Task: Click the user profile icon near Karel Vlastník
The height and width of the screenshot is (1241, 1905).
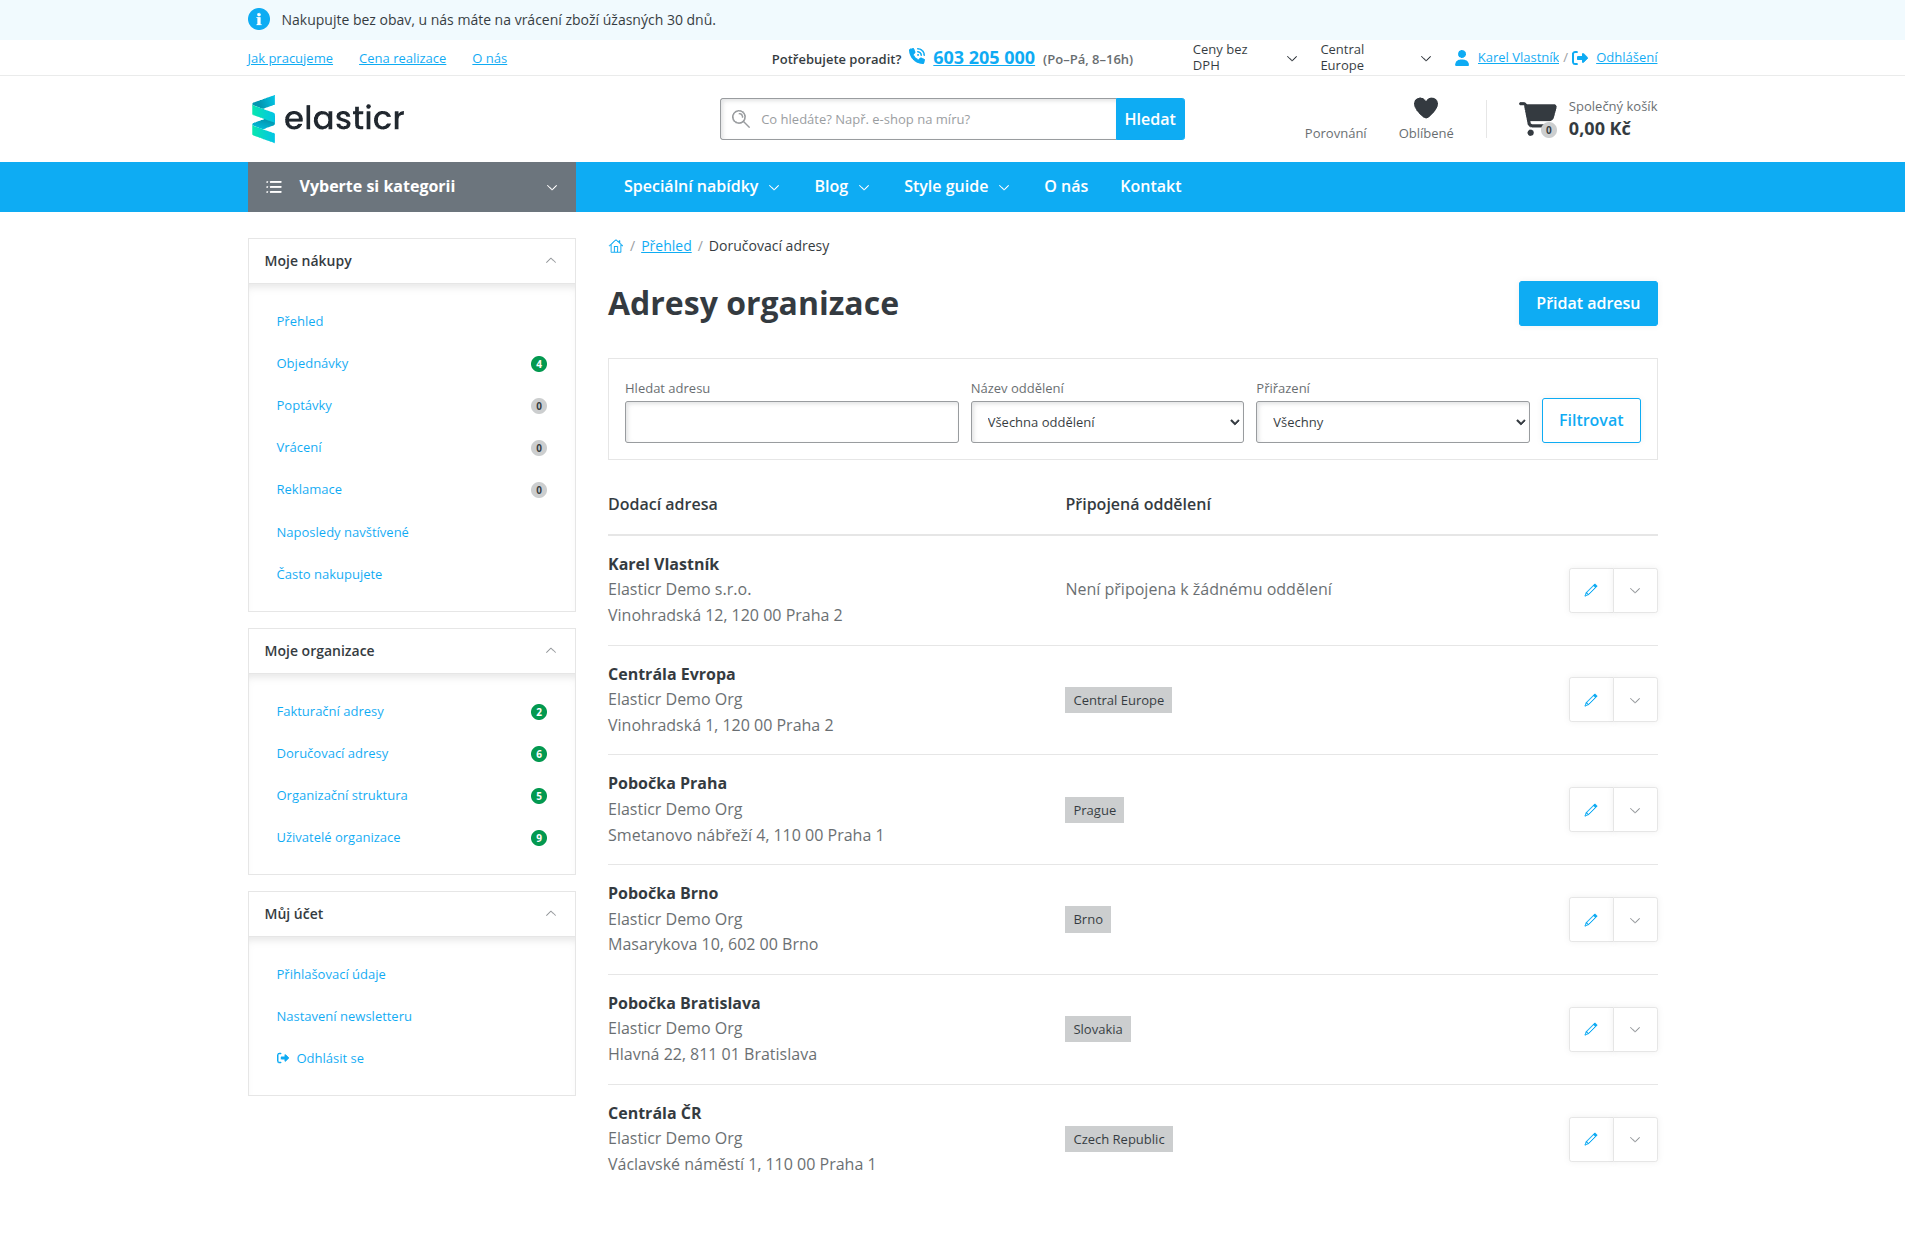Action: click(1462, 58)
